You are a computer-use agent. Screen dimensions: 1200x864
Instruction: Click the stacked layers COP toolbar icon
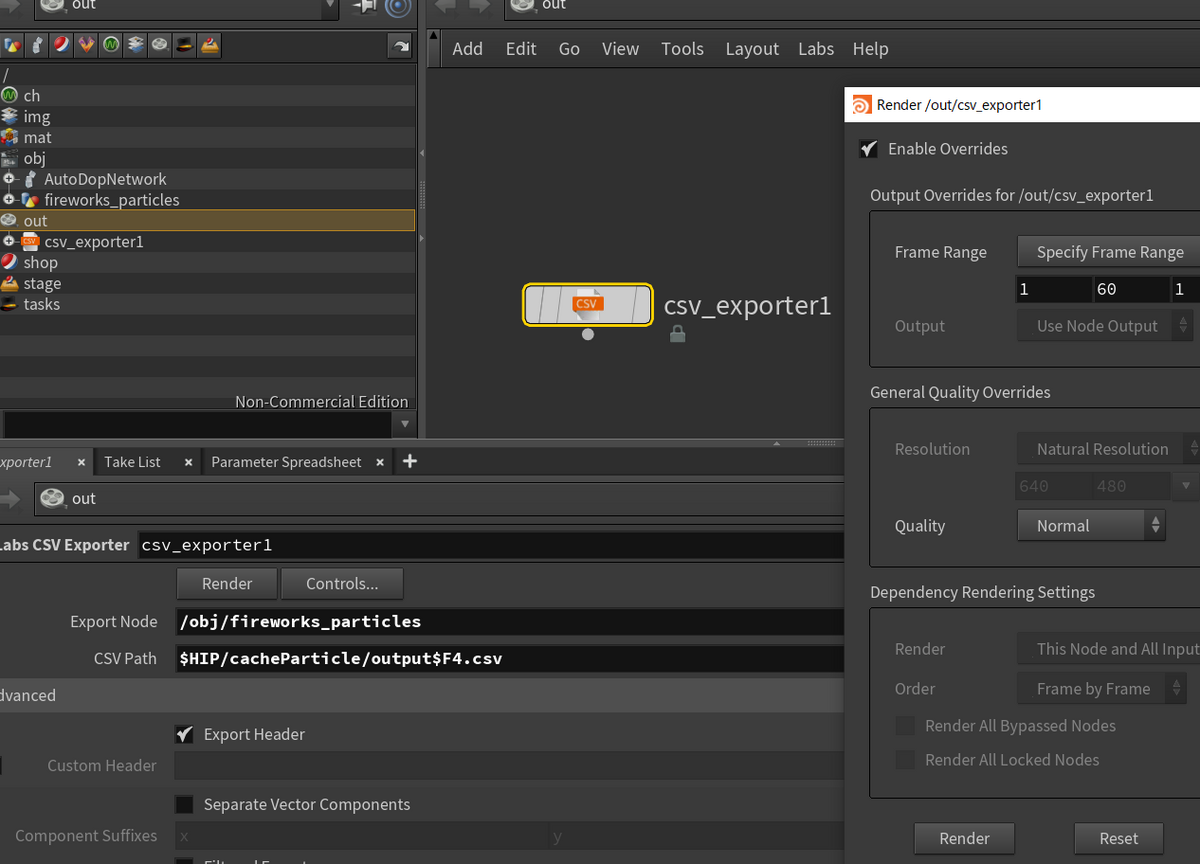(135, 45)
